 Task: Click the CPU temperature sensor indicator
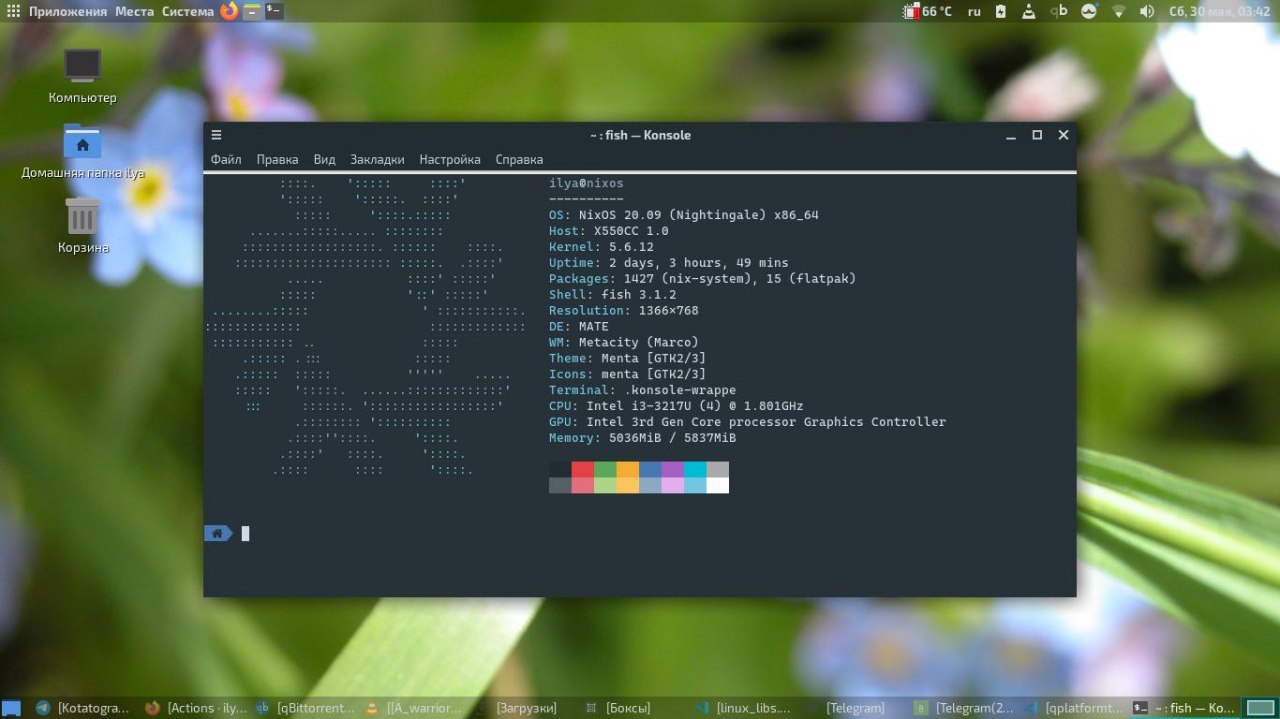pyautogui.click(x=927, y=11)
